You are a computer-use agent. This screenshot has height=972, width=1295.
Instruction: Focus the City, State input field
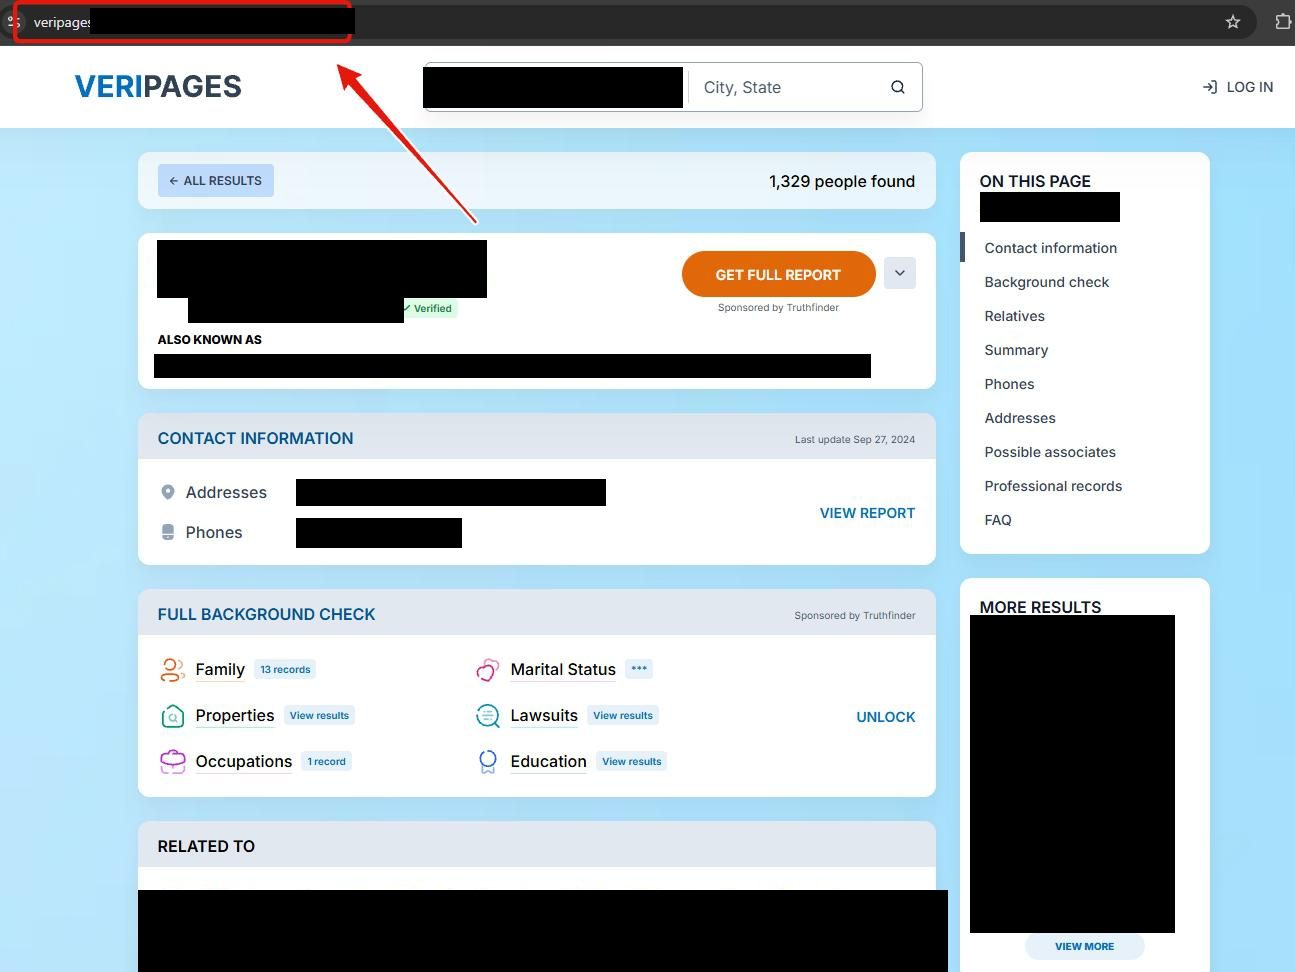tap(790, 87)
